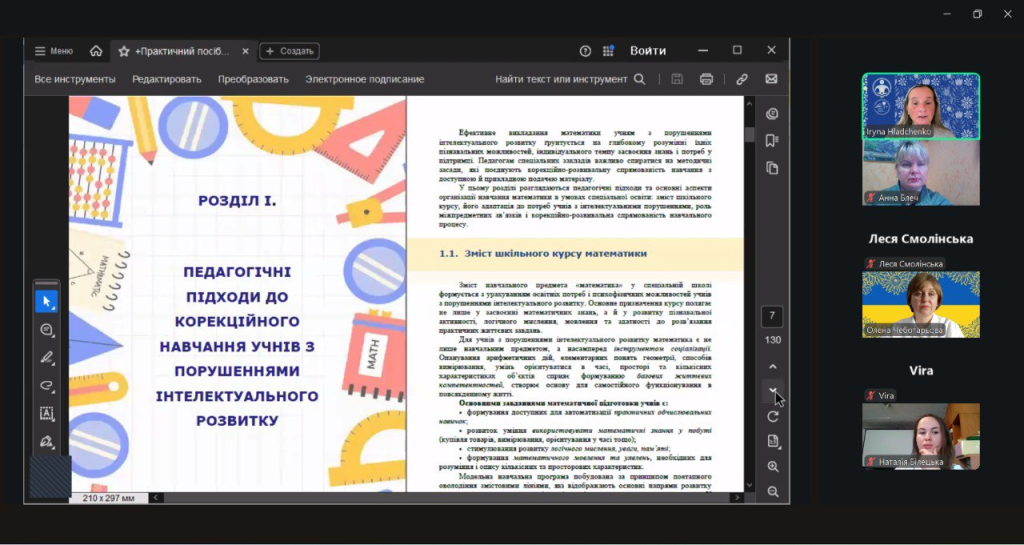This screenshot has width=1024, height=545.
Task: Activate the text box tool
Action: click(x=47, y=413)
